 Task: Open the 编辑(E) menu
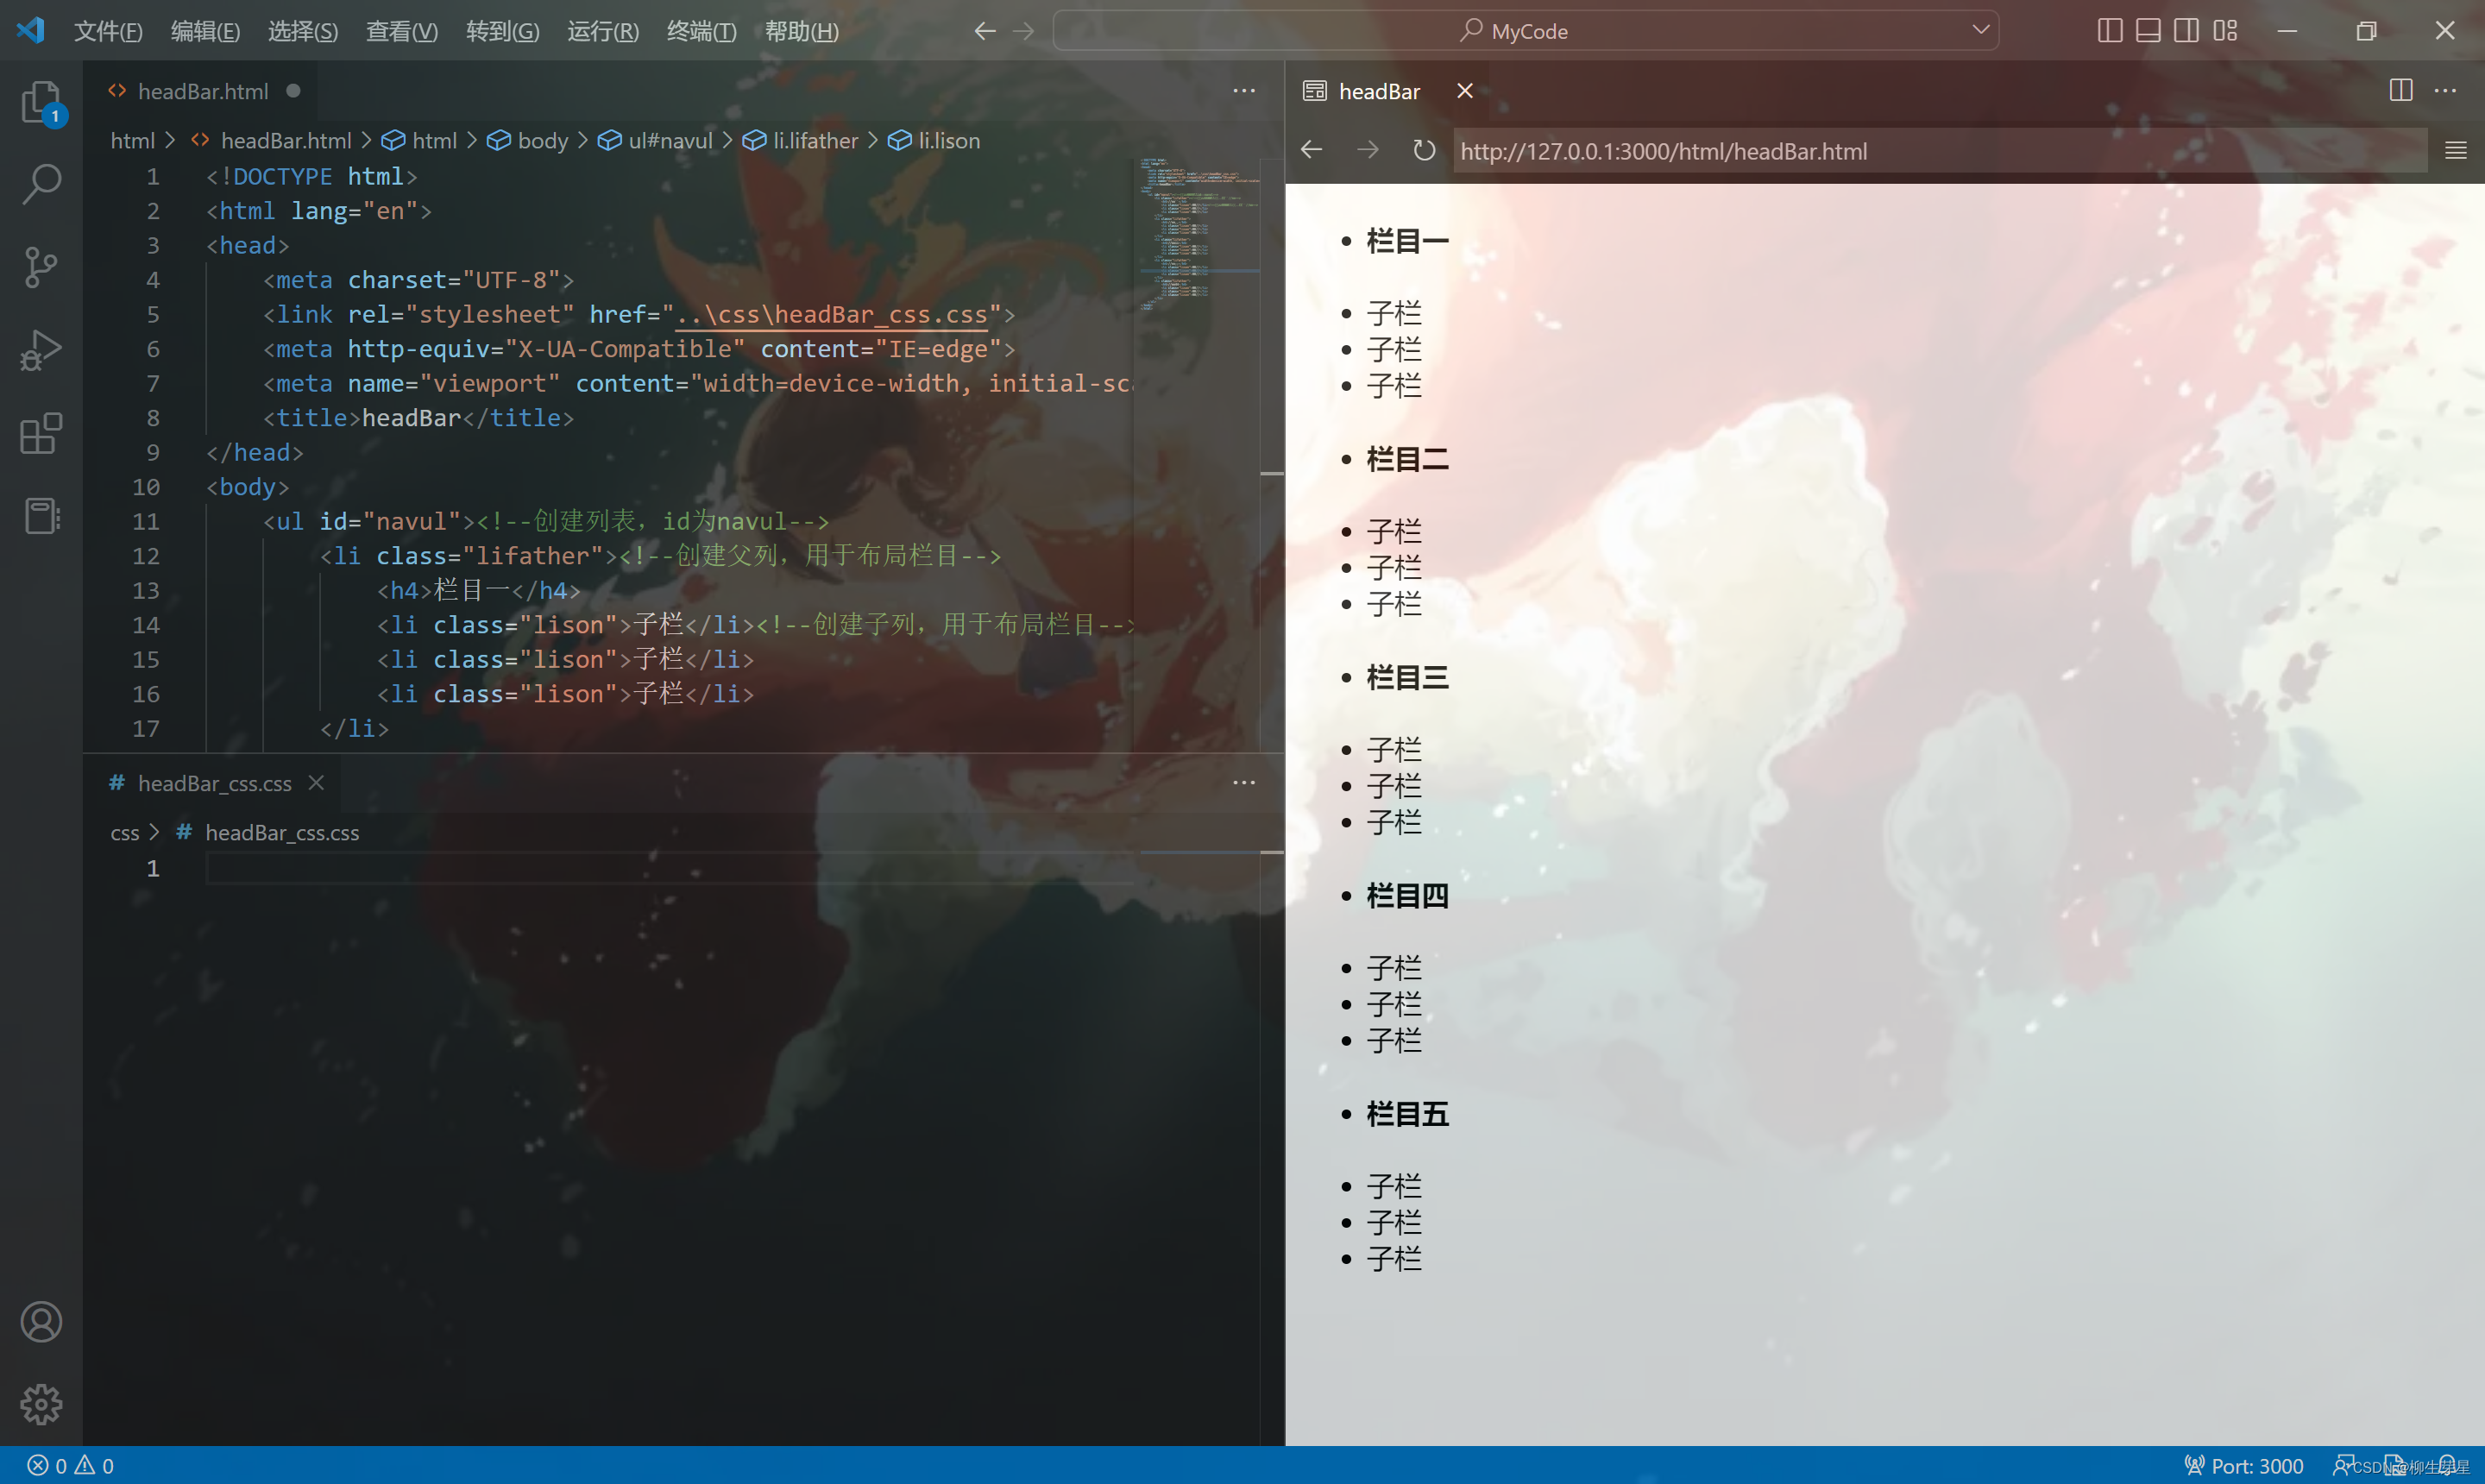pyautogui.click(x=205, y=31)
